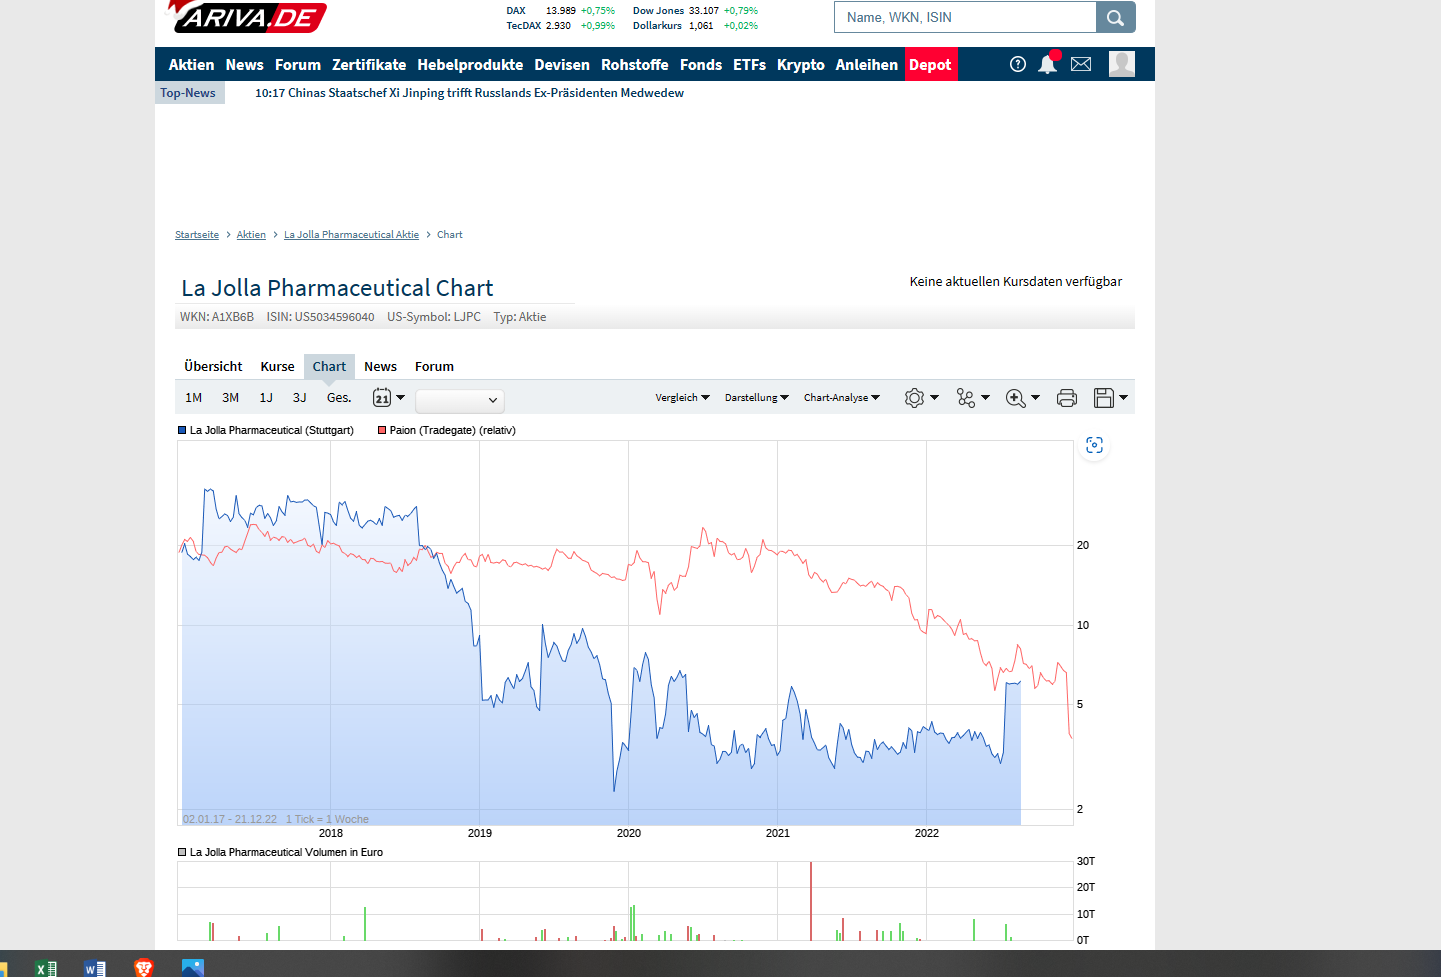Click the red Paion legend swatch
Screen dimensions: 1441x977
coord(382,430)
